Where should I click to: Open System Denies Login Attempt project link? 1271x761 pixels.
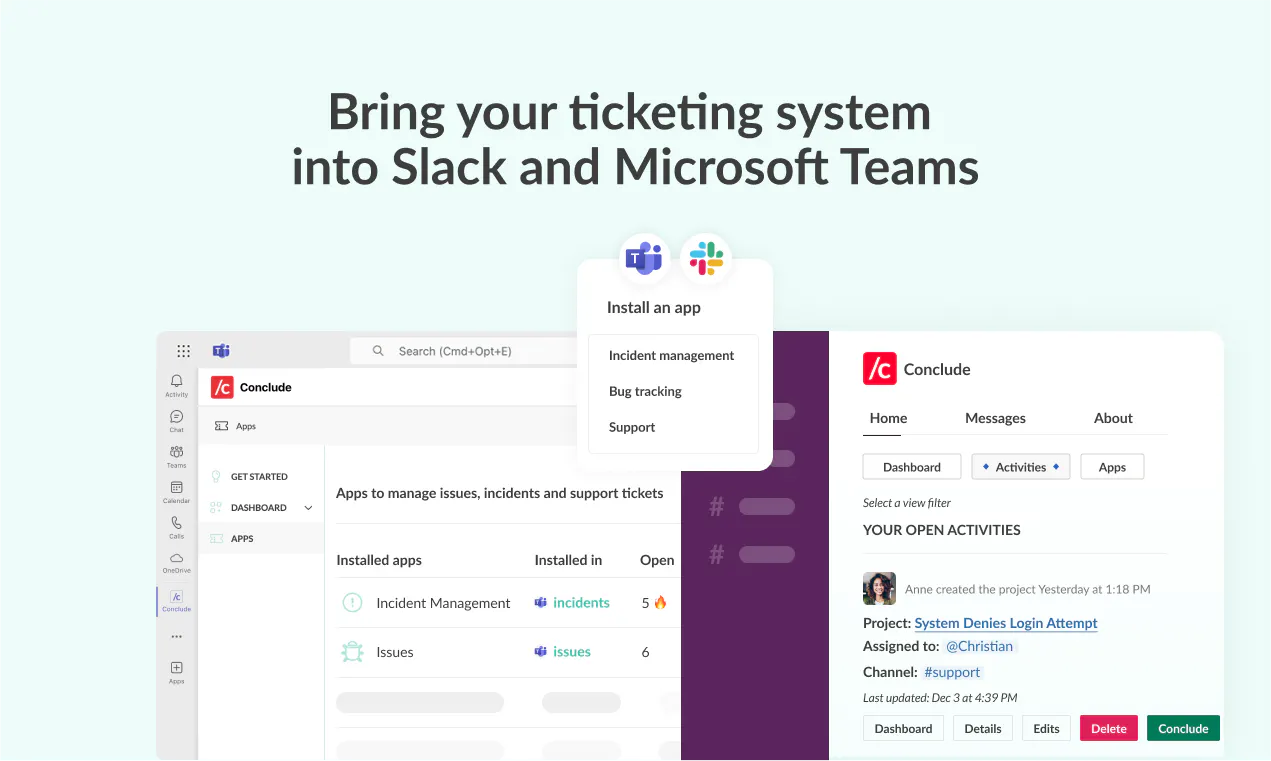[x=1006, y=623]
